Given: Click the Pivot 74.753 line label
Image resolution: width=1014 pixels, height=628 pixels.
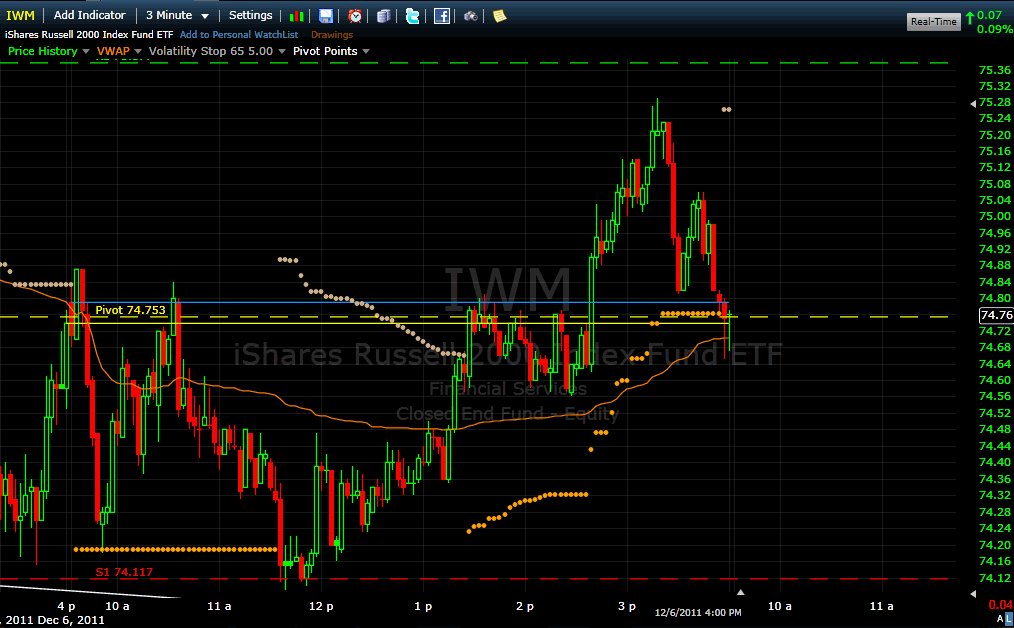Looking at the screenshot, I should (131, 310).
